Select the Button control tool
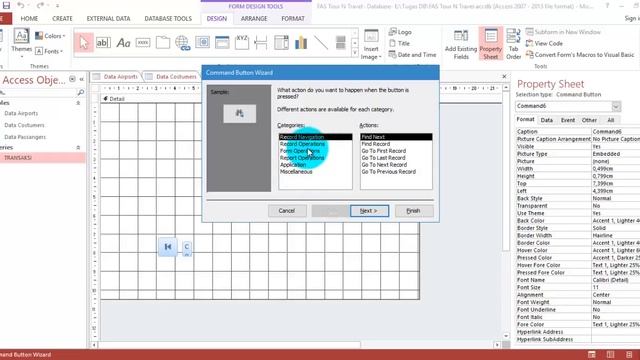 (143, 42)
